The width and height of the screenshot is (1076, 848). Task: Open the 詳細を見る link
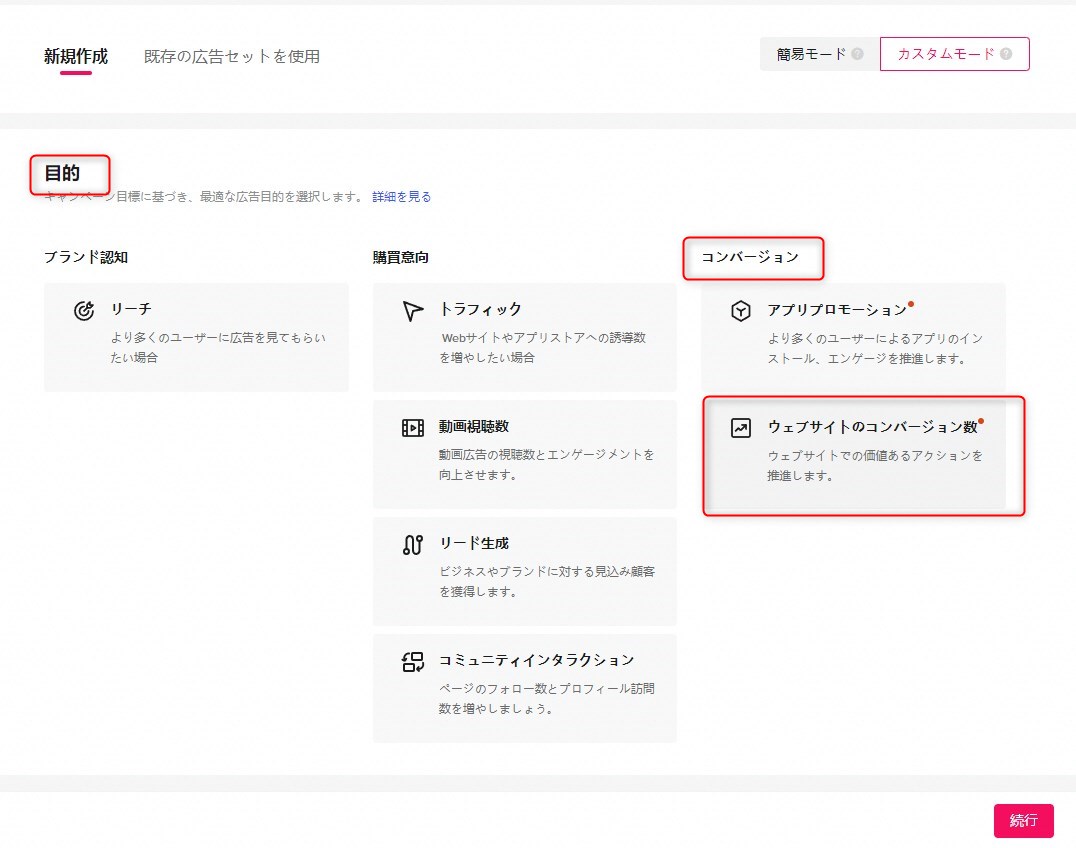402,197
